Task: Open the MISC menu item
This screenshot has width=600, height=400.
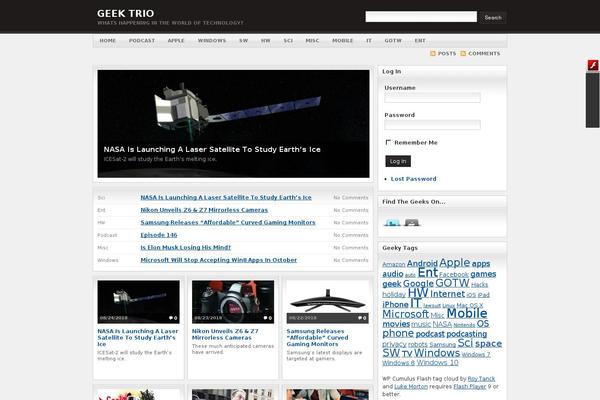Action: (312, 41)
